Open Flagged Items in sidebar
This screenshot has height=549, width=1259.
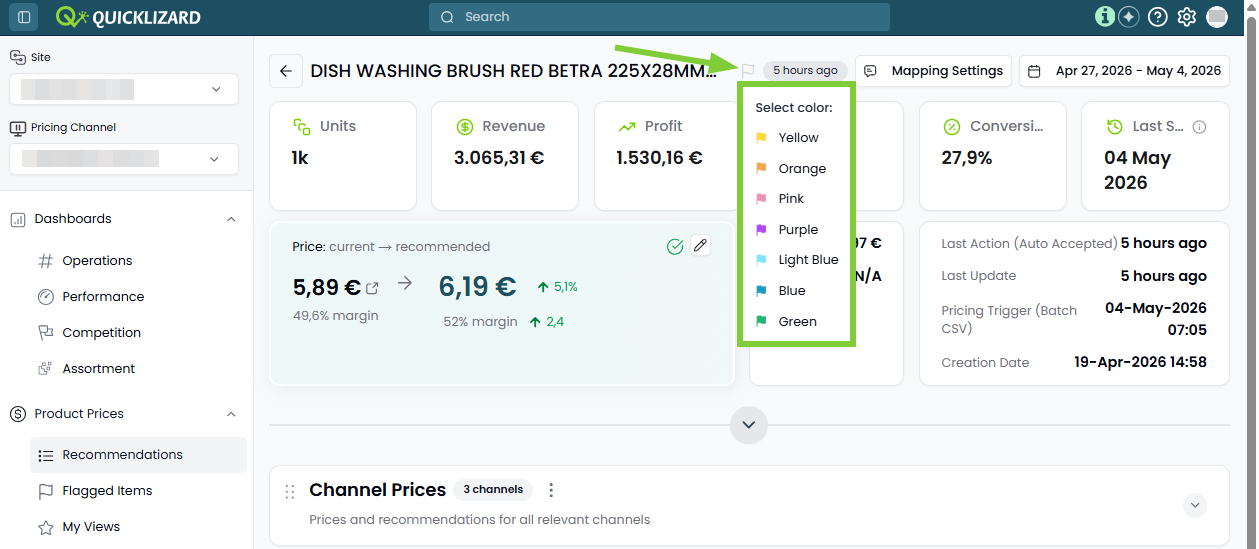click(107, 491)
